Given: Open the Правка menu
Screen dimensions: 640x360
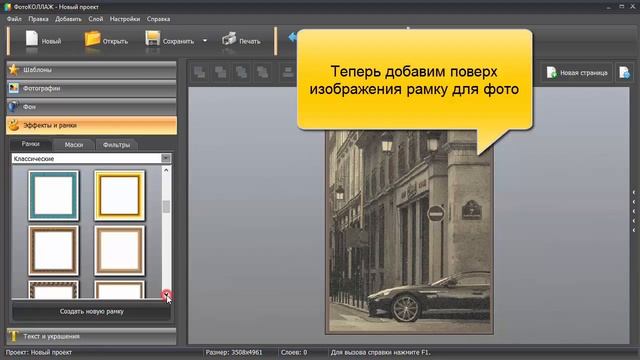Looking at the screenshot, I should (x=38, y=19).
